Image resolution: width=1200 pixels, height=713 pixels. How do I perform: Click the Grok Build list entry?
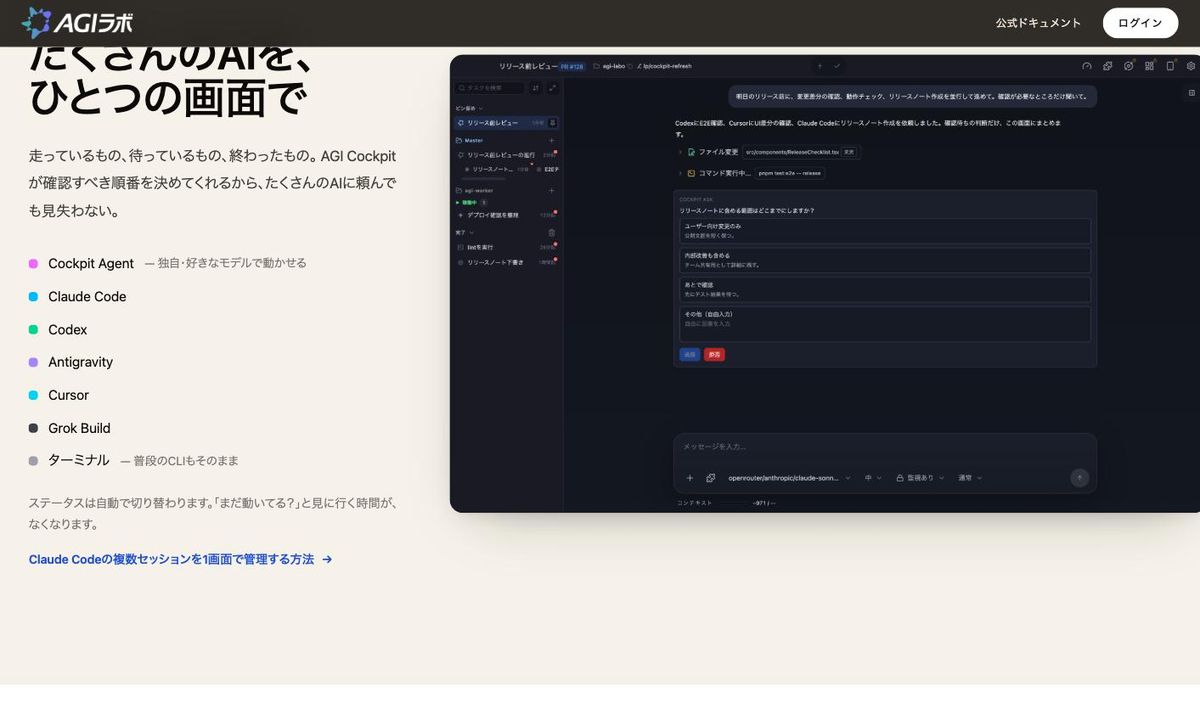(x=79, y=428)
